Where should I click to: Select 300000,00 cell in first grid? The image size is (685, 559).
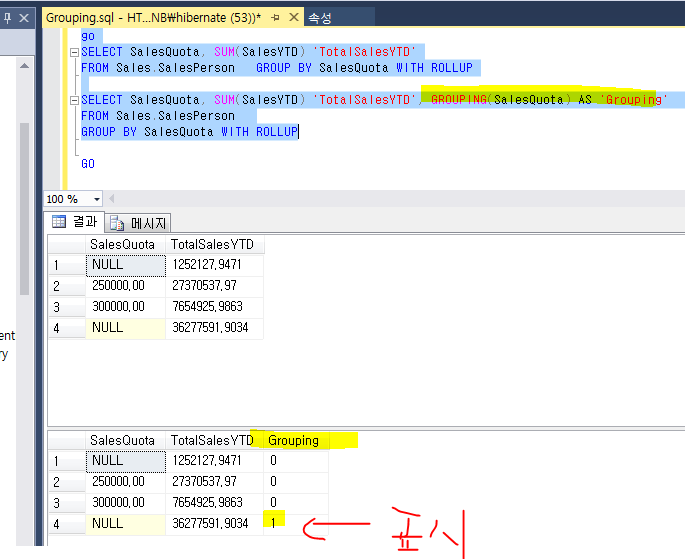coord(126,307)
